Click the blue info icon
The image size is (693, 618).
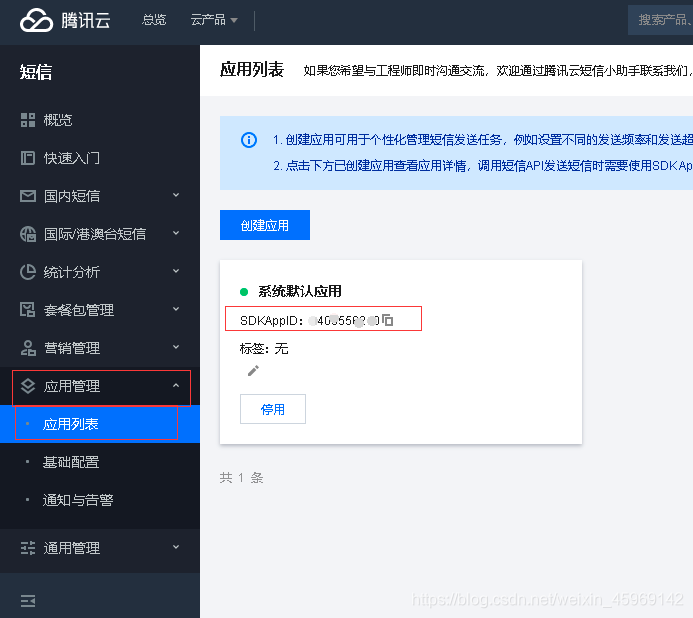(x=249, y=140)
